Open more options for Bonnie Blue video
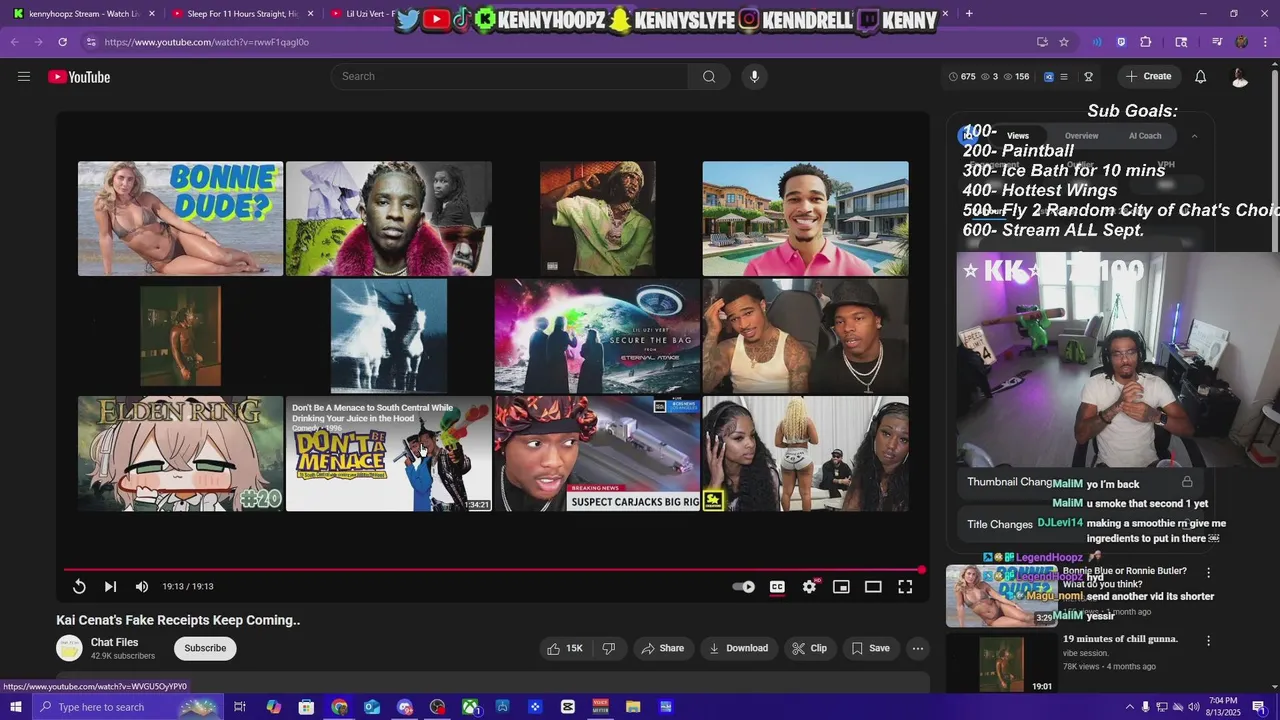1280x720 pixels. [x=1208, y=573]
